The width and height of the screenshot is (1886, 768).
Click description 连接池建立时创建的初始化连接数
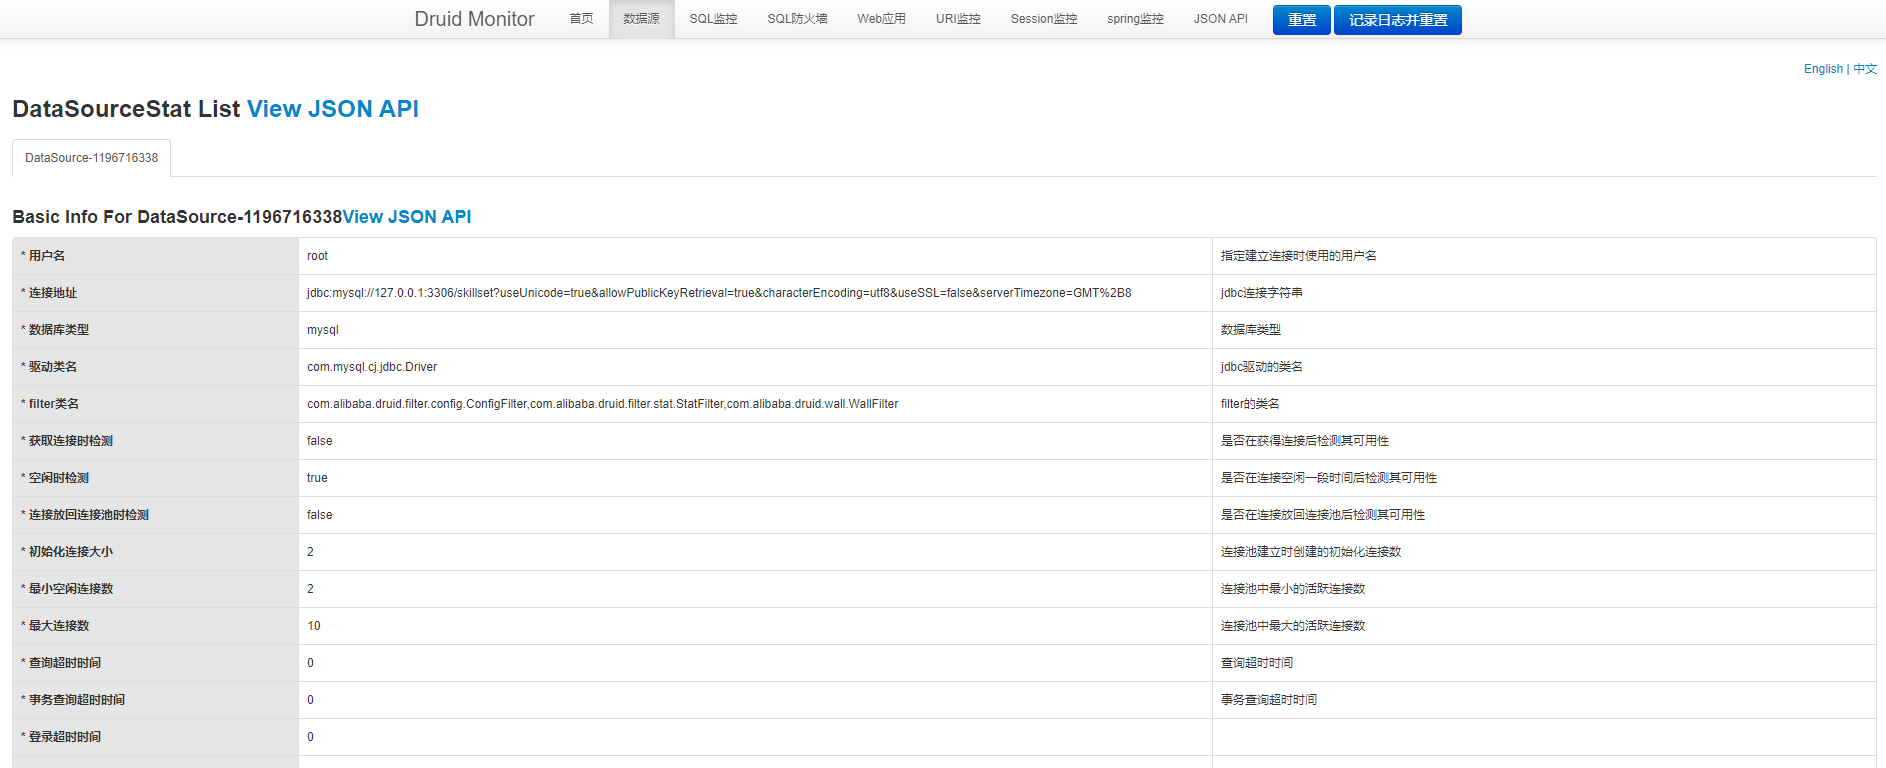click(x=1311, y=552)
